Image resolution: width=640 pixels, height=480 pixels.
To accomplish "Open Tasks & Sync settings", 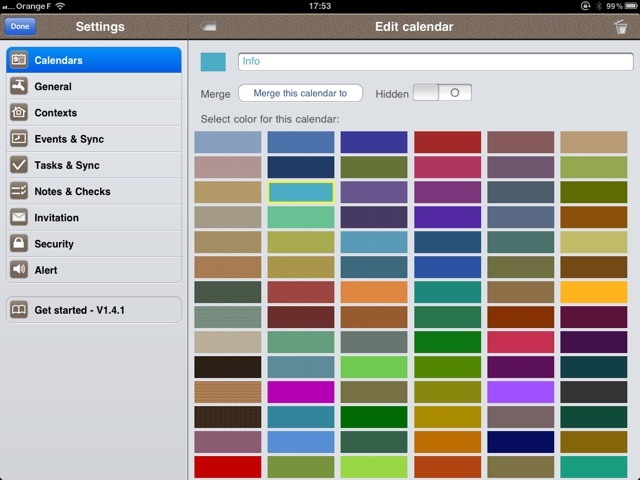I will click(94, 165).
